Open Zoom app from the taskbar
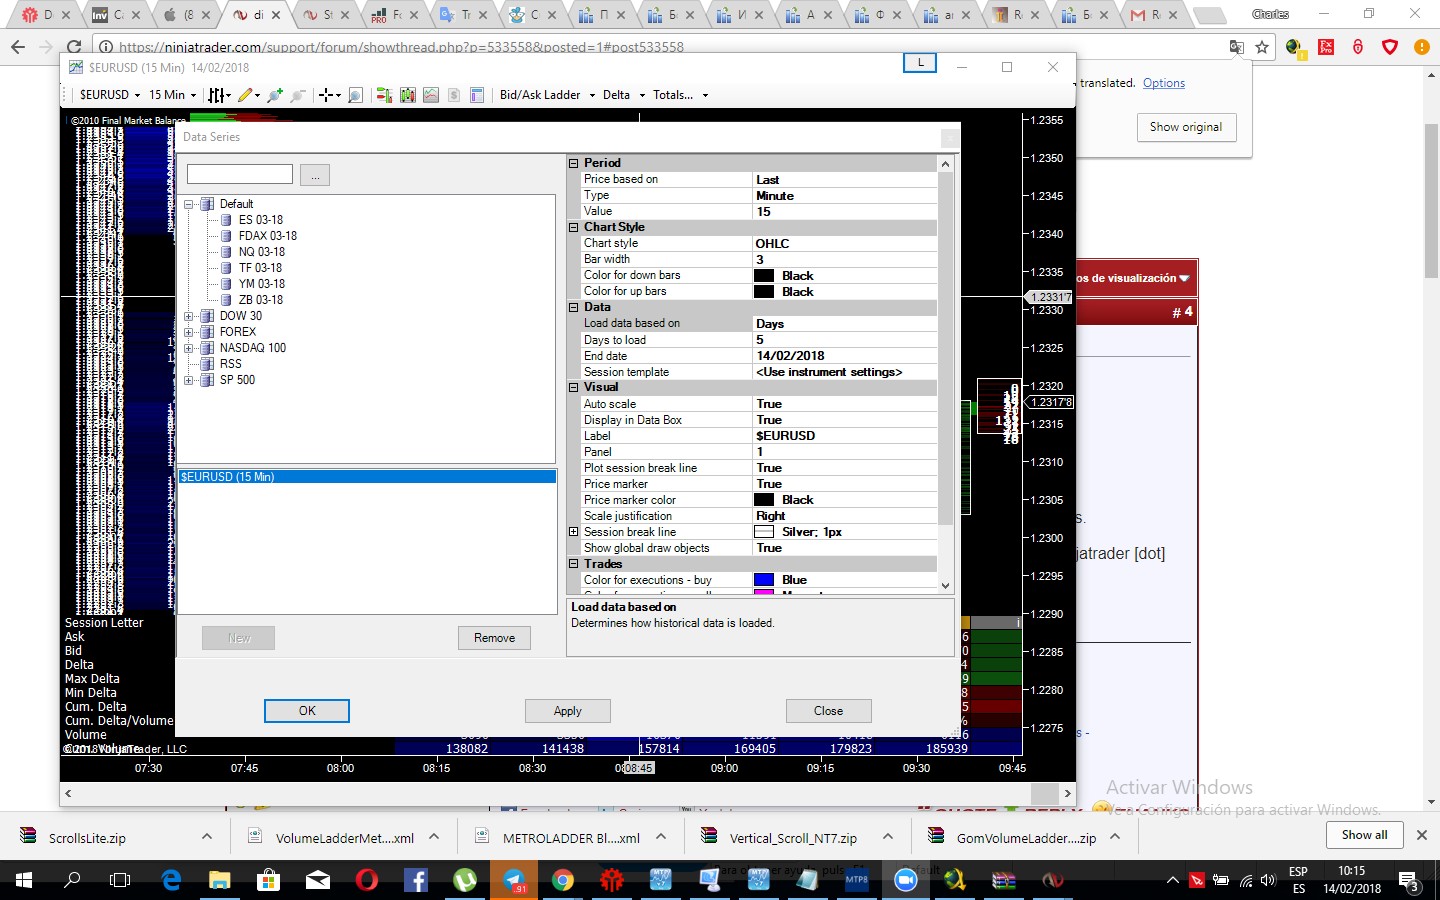 906,880
